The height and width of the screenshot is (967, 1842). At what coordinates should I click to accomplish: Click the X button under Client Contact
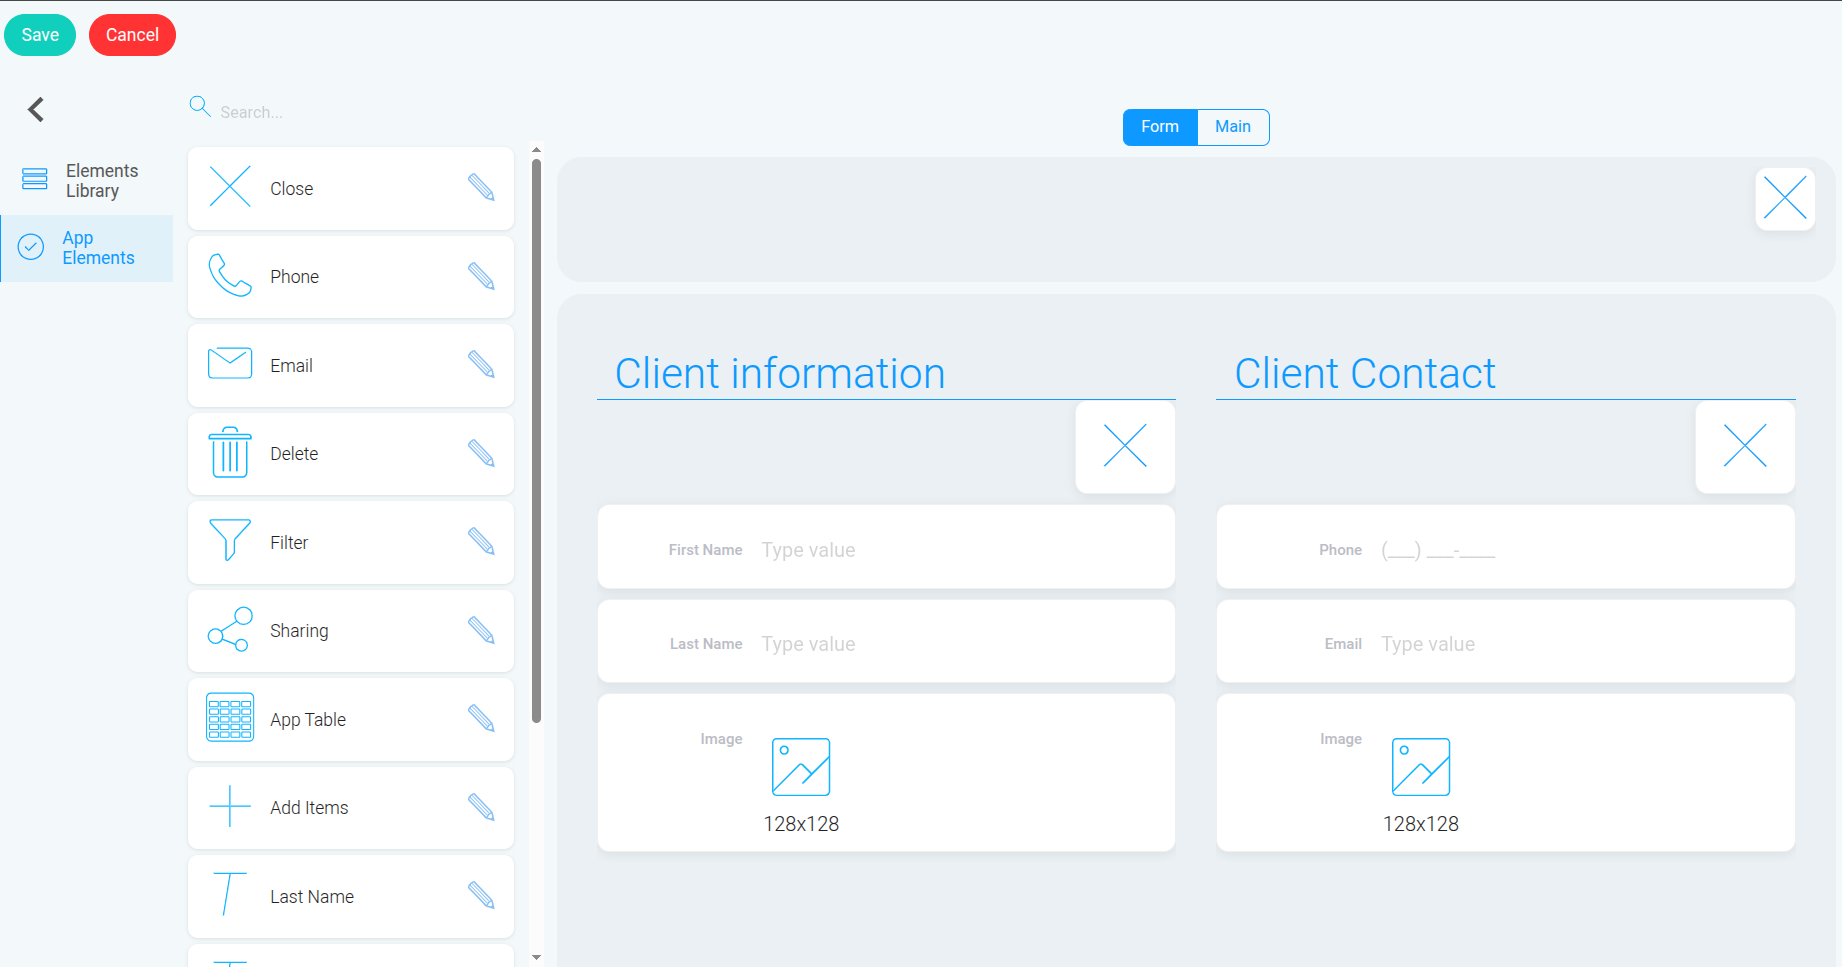(x=1745, y=446)
